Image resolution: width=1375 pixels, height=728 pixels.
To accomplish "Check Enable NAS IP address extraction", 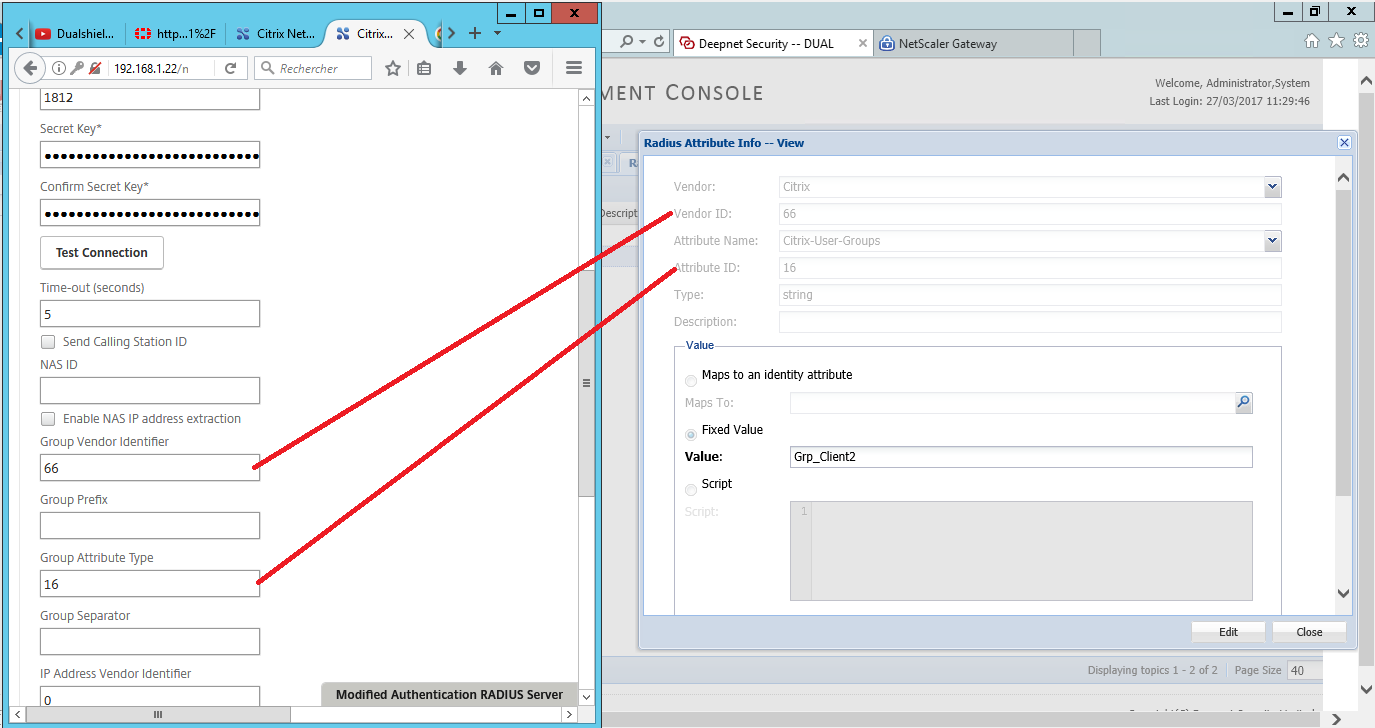I will tap(48, 419).
